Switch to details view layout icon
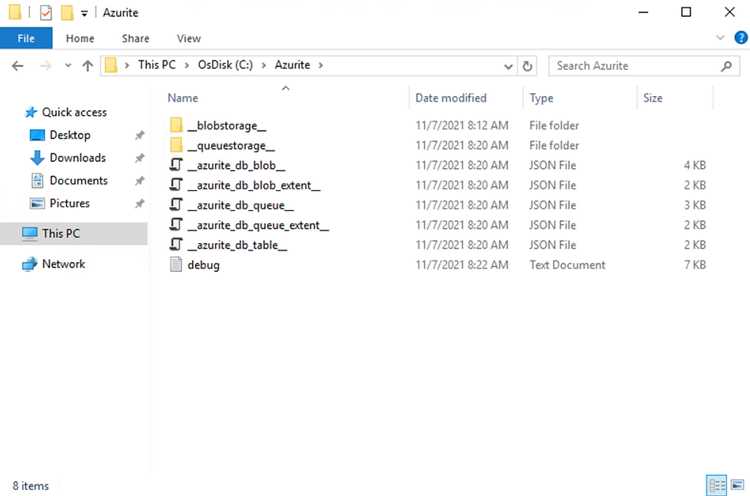Screen dimensions: 750x496 tap(716, 485)
